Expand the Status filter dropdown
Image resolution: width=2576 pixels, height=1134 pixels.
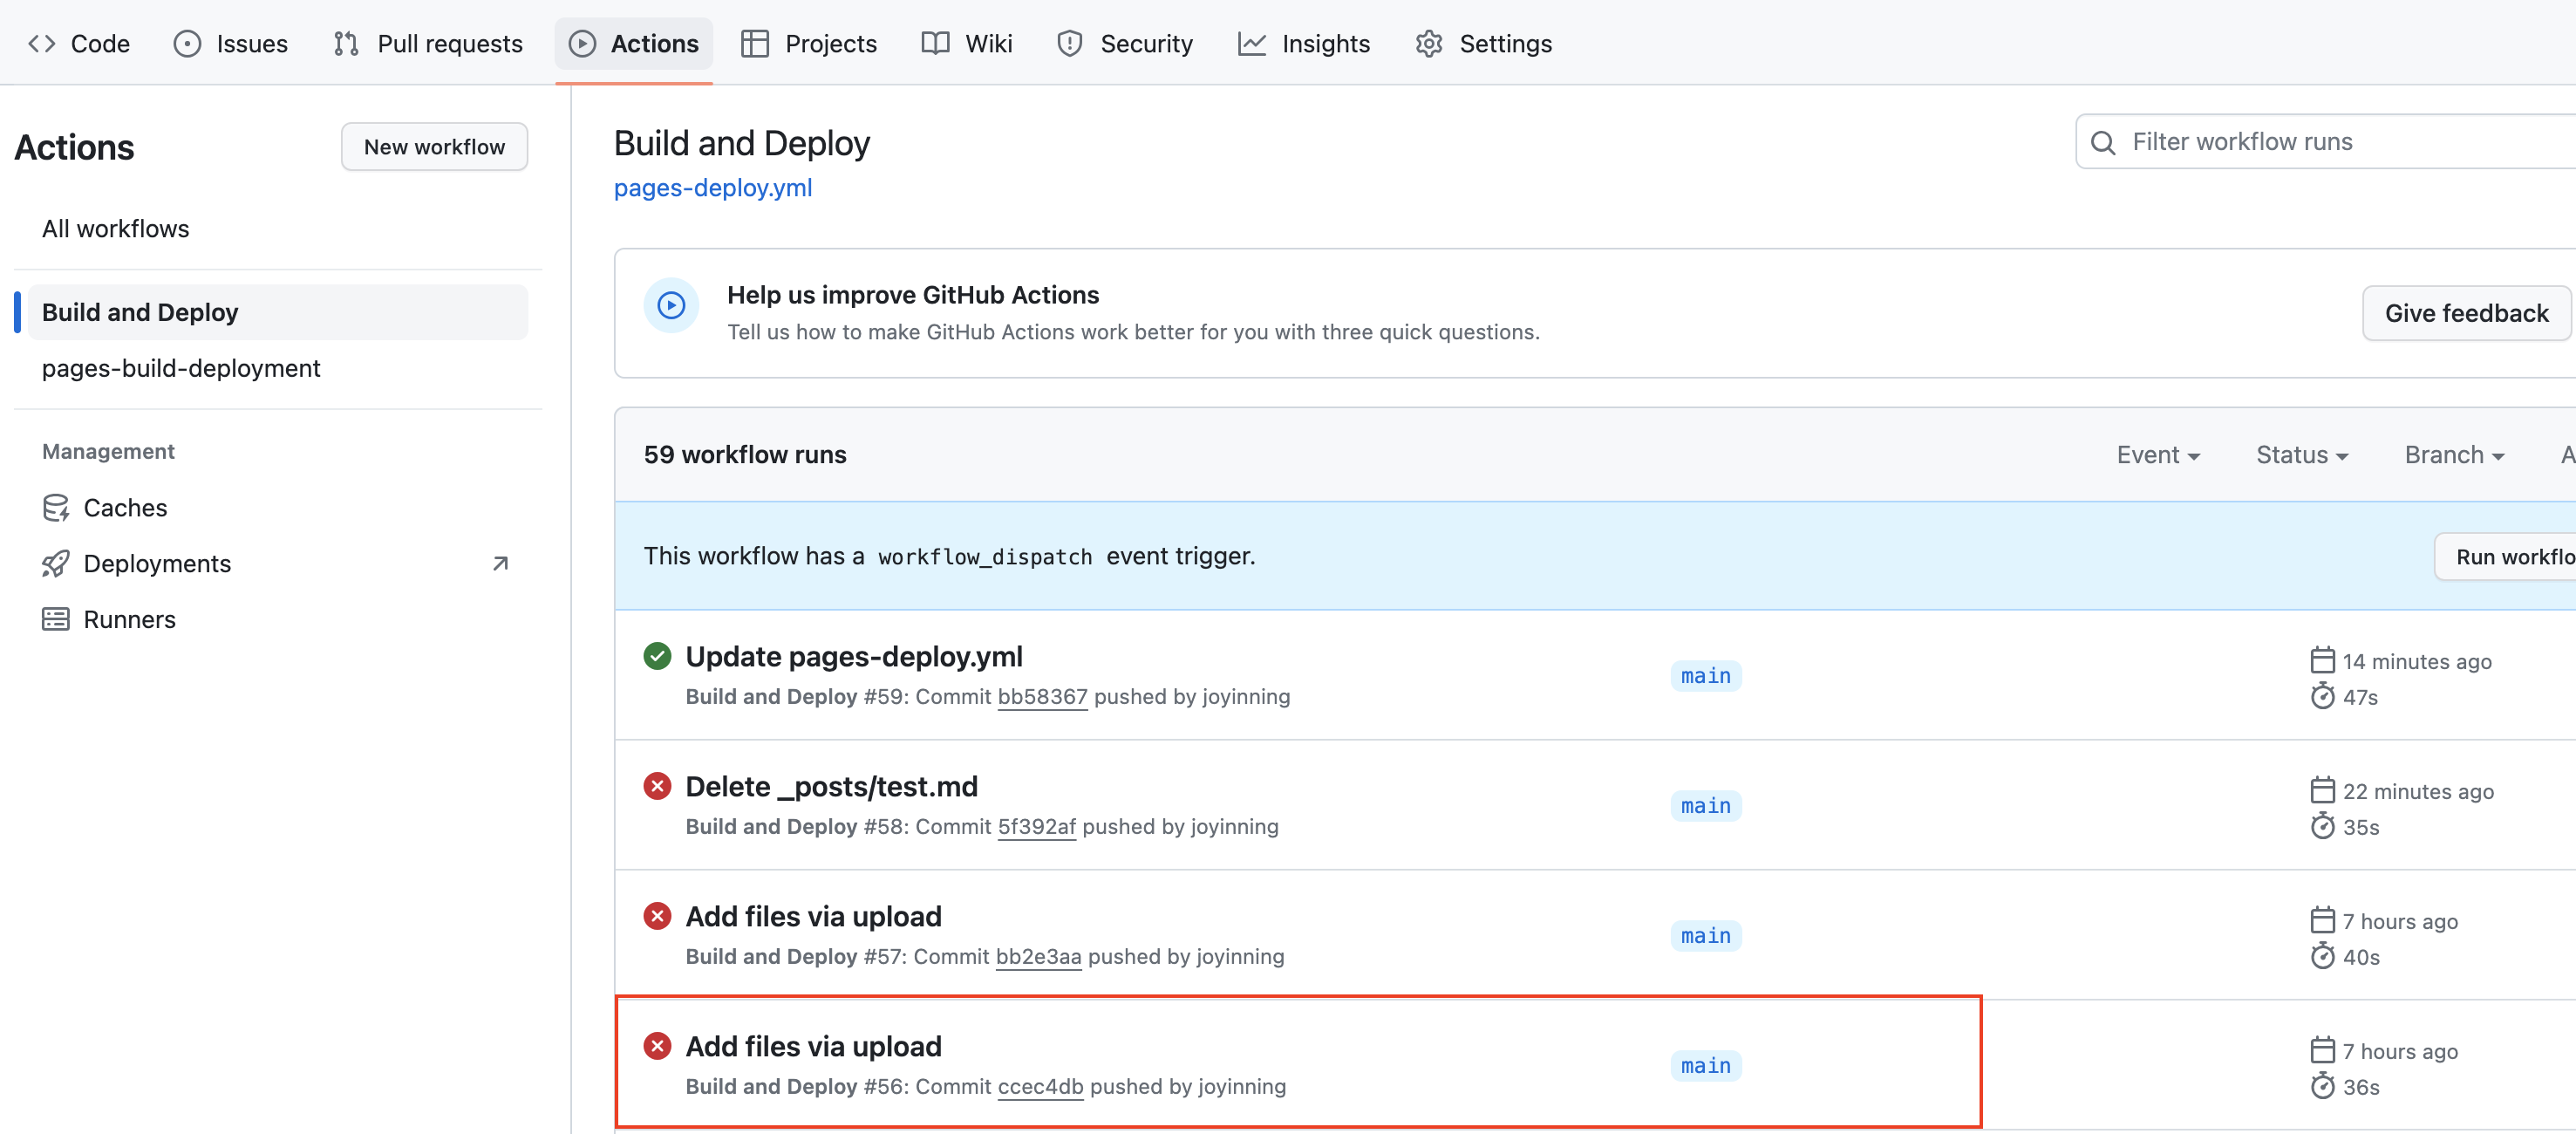pyautogui.click(x=2301, y=455)
